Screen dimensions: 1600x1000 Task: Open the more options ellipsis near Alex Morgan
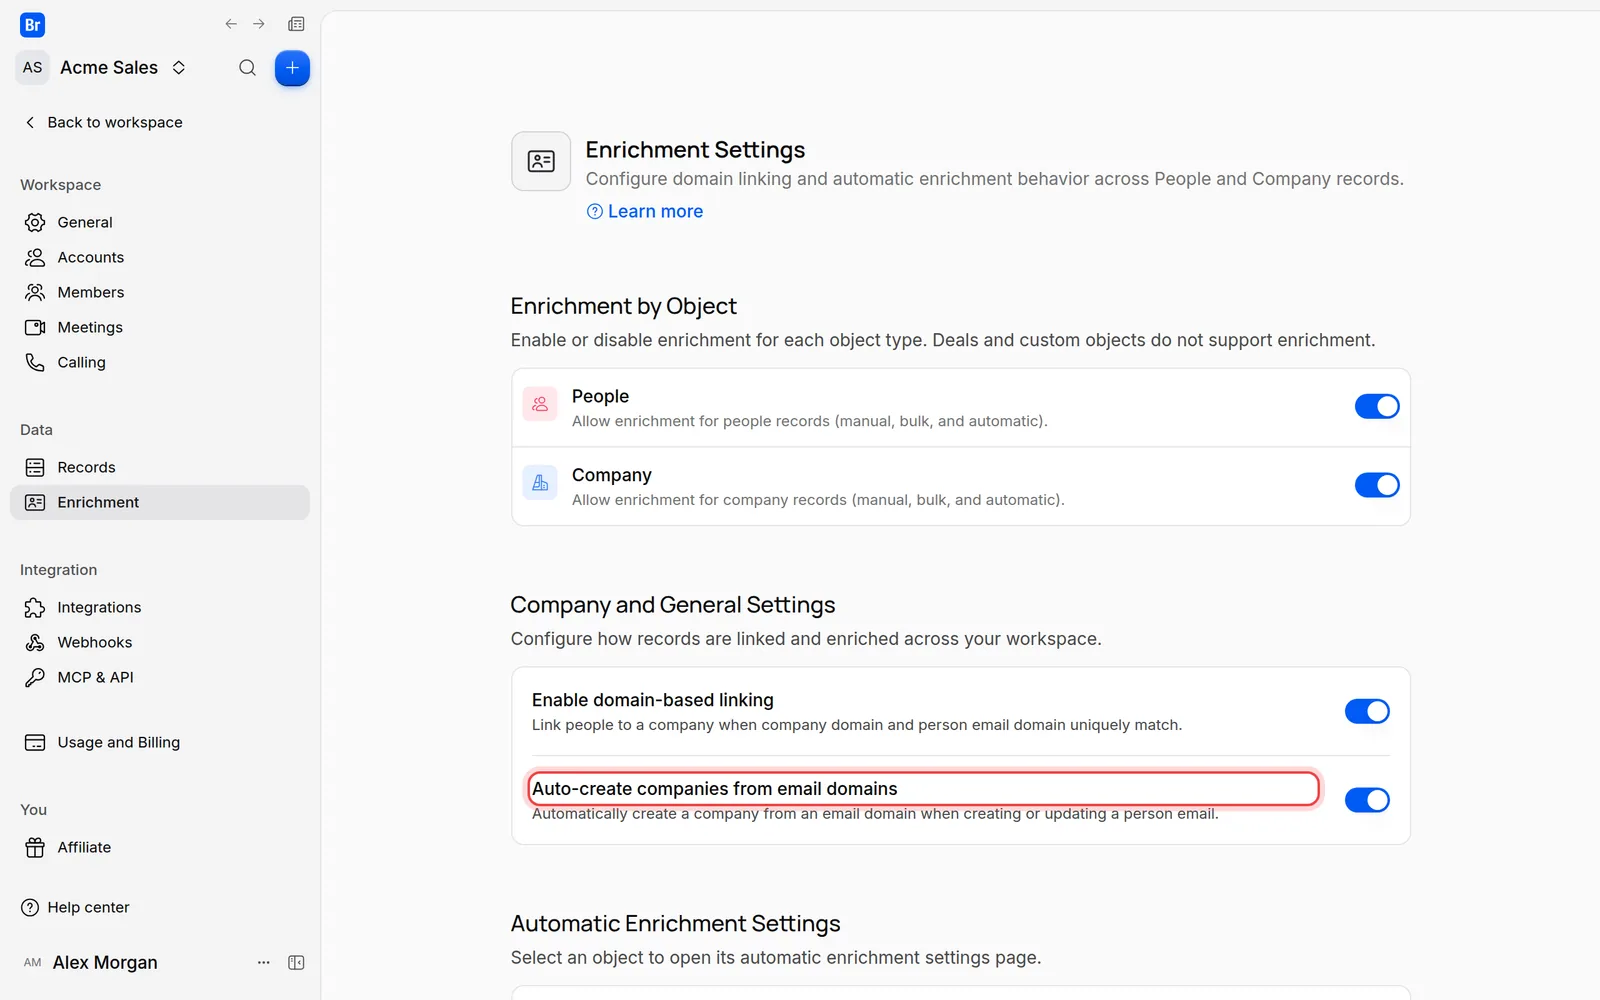click(264, 962)
